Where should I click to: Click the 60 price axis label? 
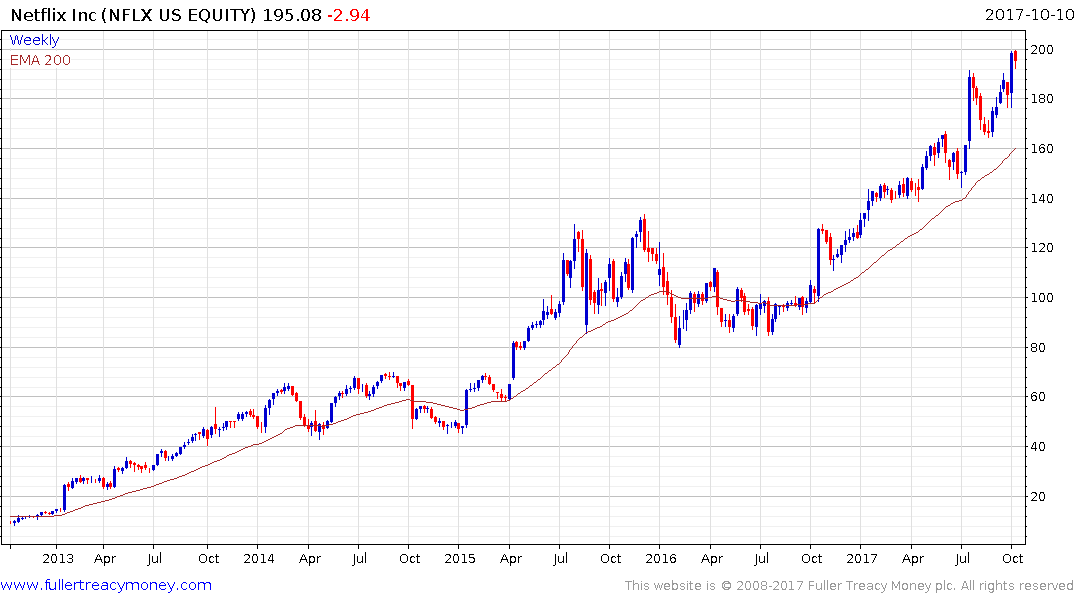tap(1038, 397)
